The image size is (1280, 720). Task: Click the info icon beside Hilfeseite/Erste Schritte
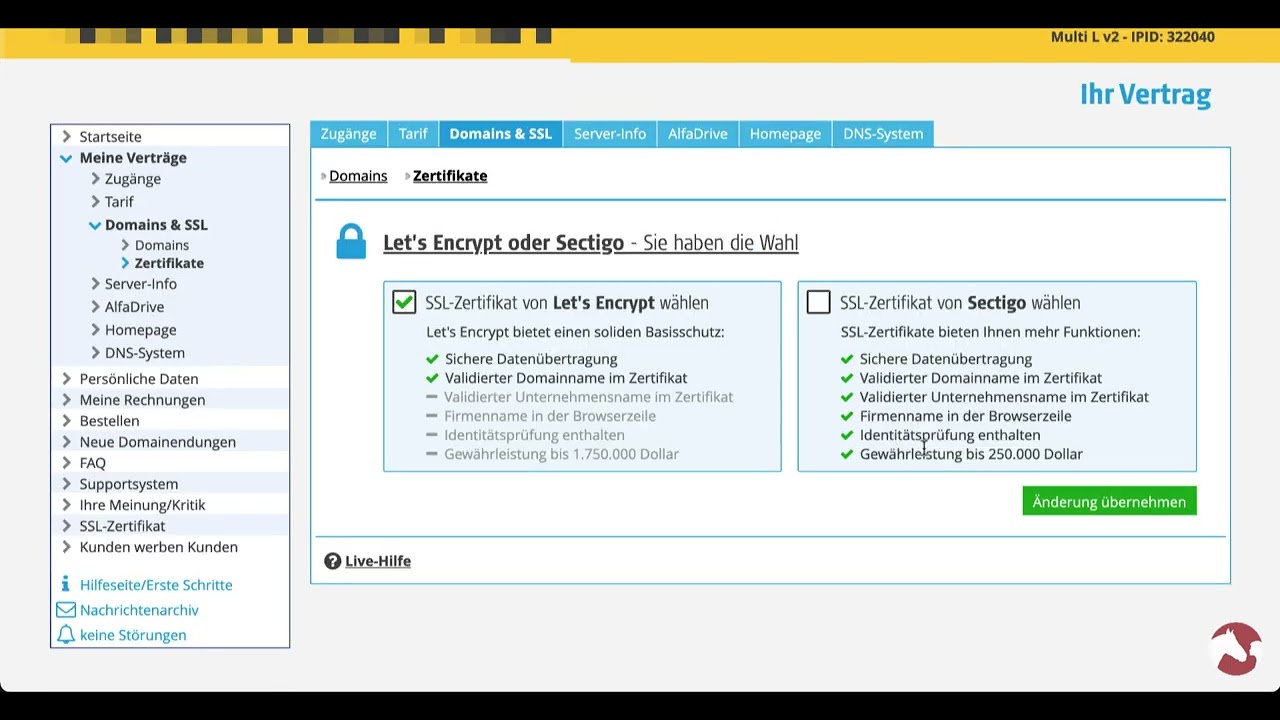point(66,584)
